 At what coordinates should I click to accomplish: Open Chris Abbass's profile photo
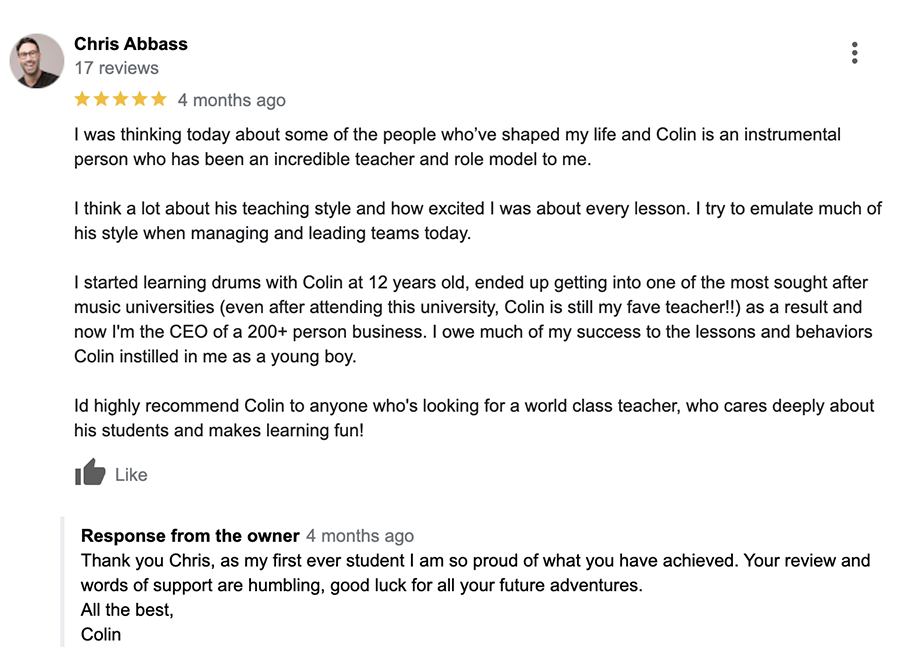[37, 61]
